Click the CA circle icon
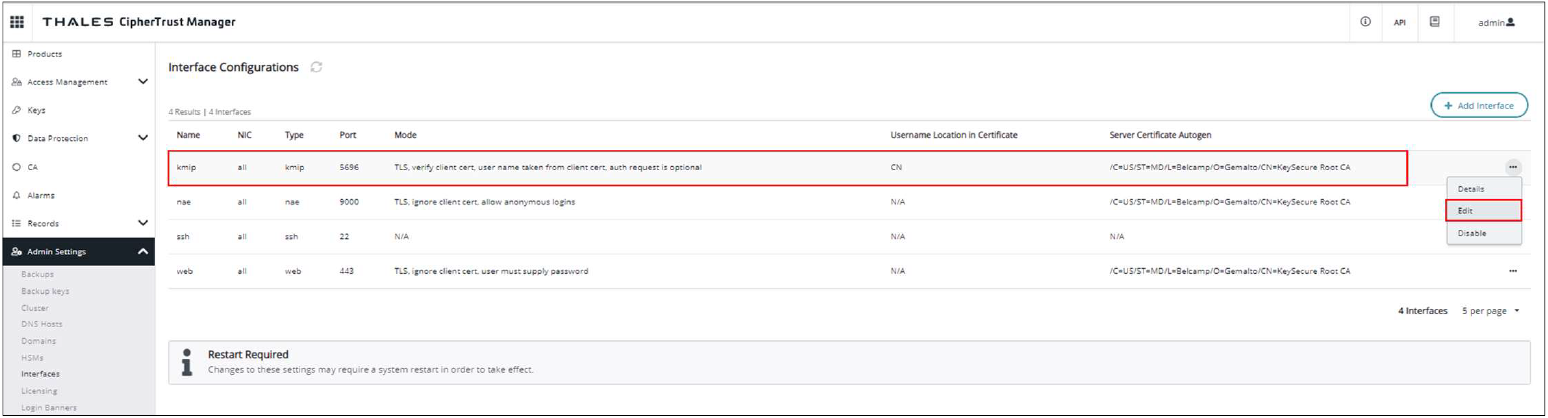 point(16,167)
